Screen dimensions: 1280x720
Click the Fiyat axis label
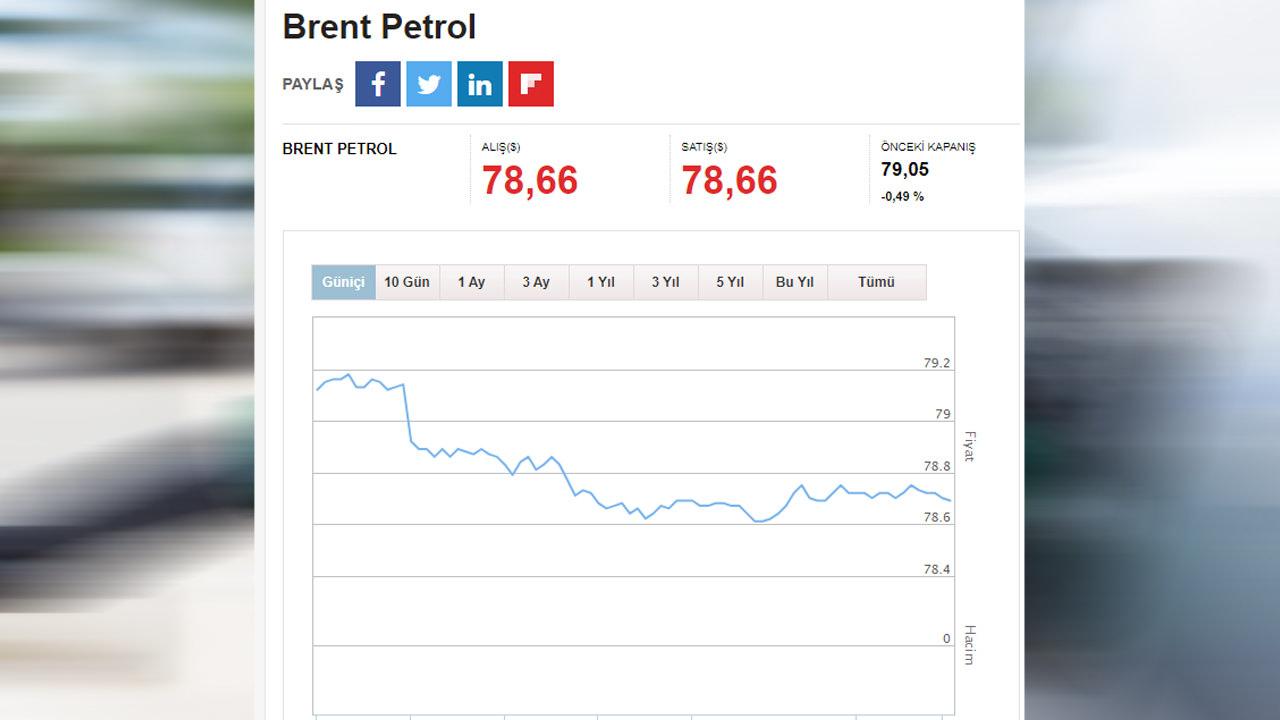point(969,447)
